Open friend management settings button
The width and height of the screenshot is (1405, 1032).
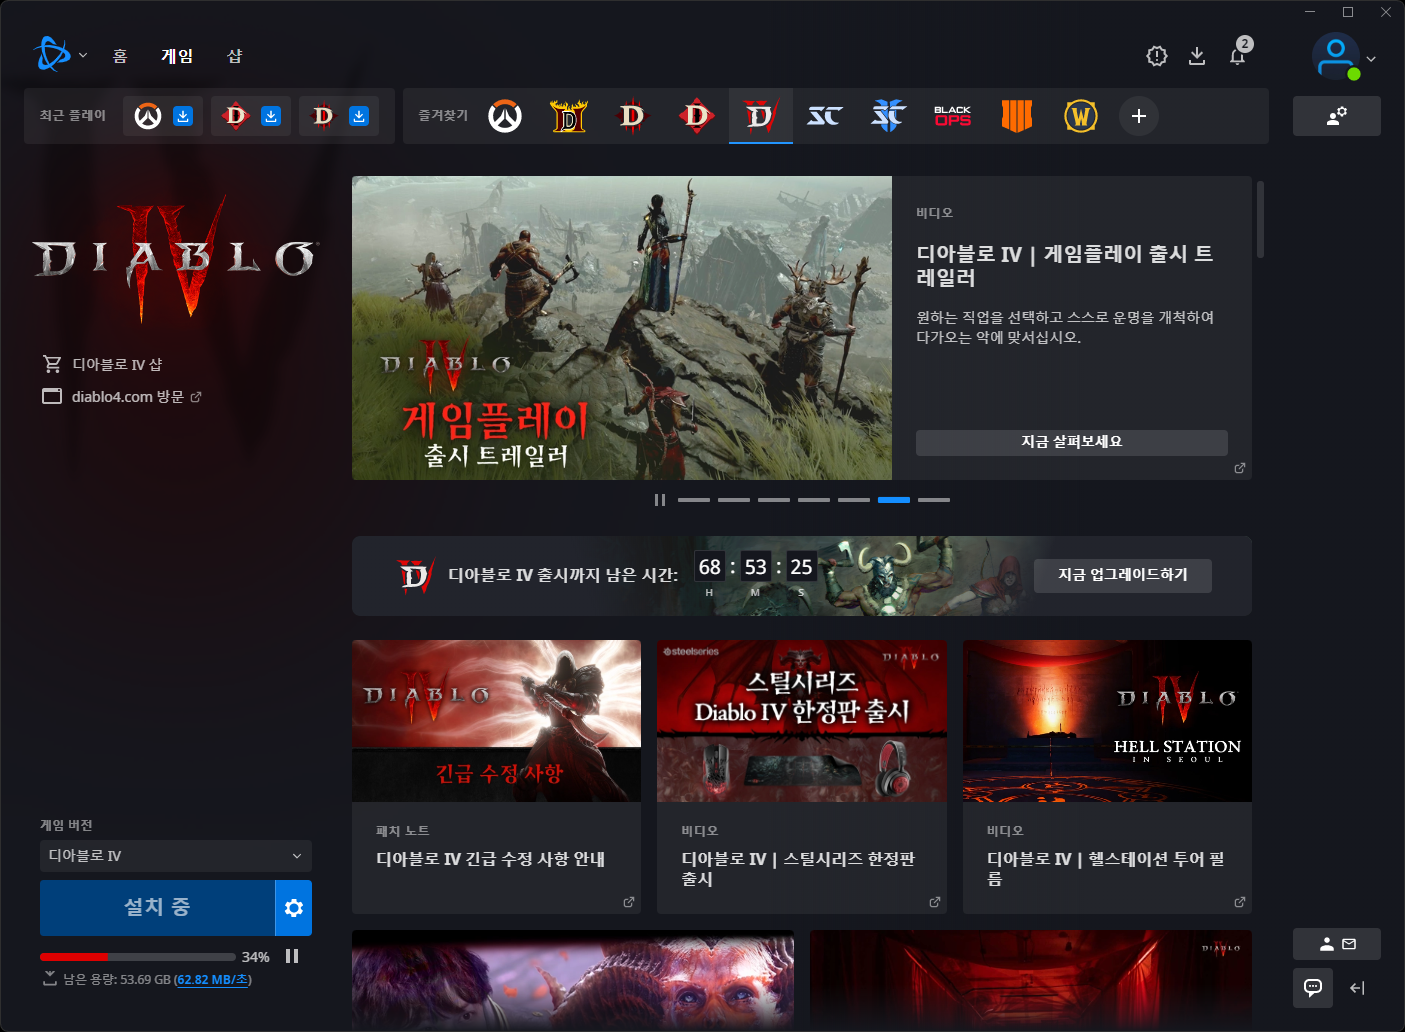1337,116
